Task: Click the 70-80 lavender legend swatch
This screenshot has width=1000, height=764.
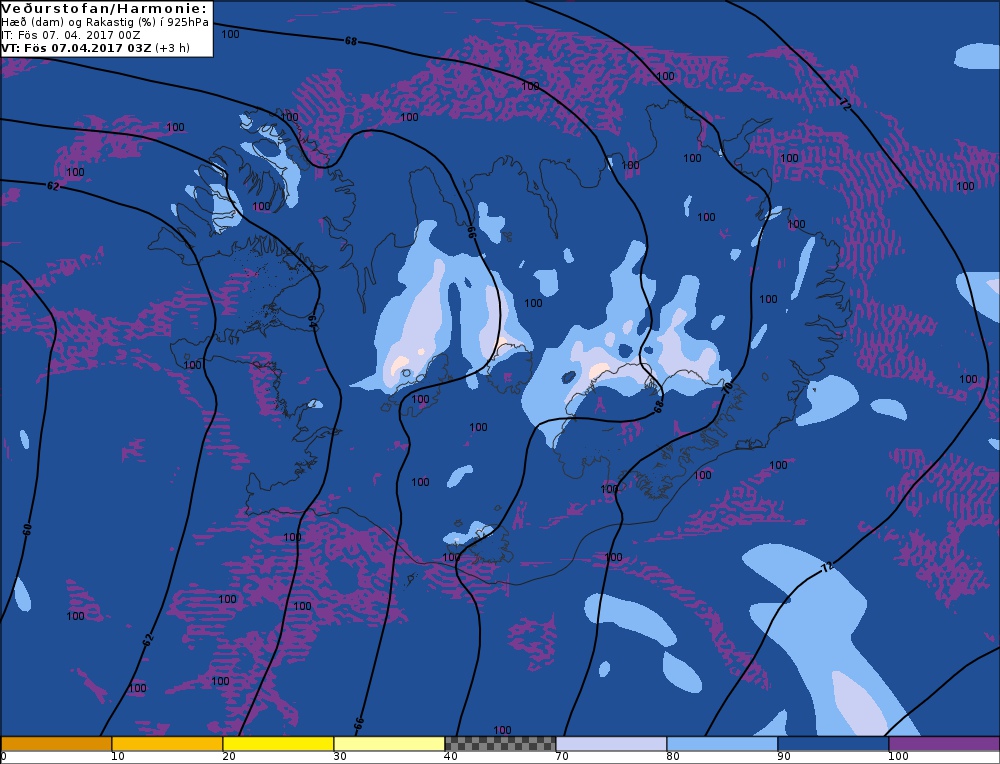Action: (611, 744)
